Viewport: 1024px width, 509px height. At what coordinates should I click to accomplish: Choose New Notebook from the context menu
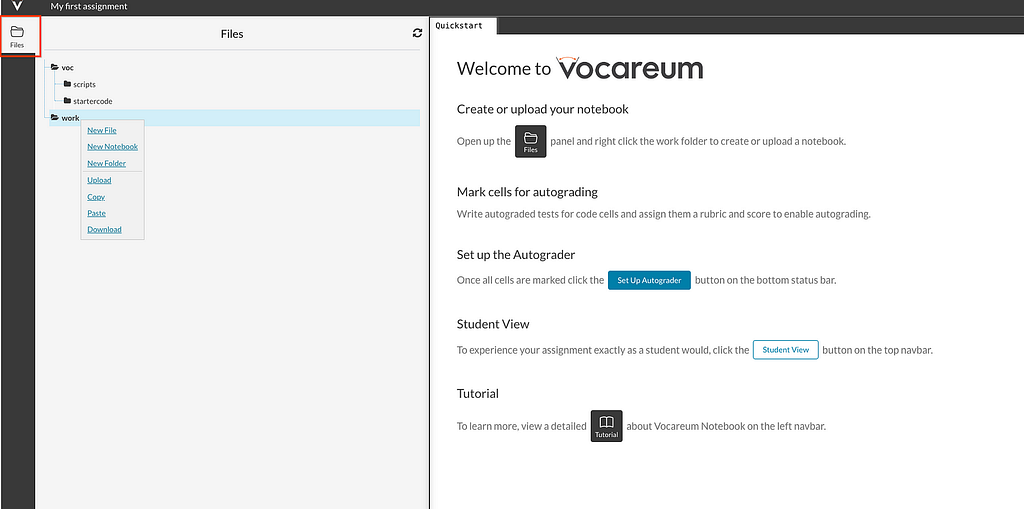click(x=112, y=147)
